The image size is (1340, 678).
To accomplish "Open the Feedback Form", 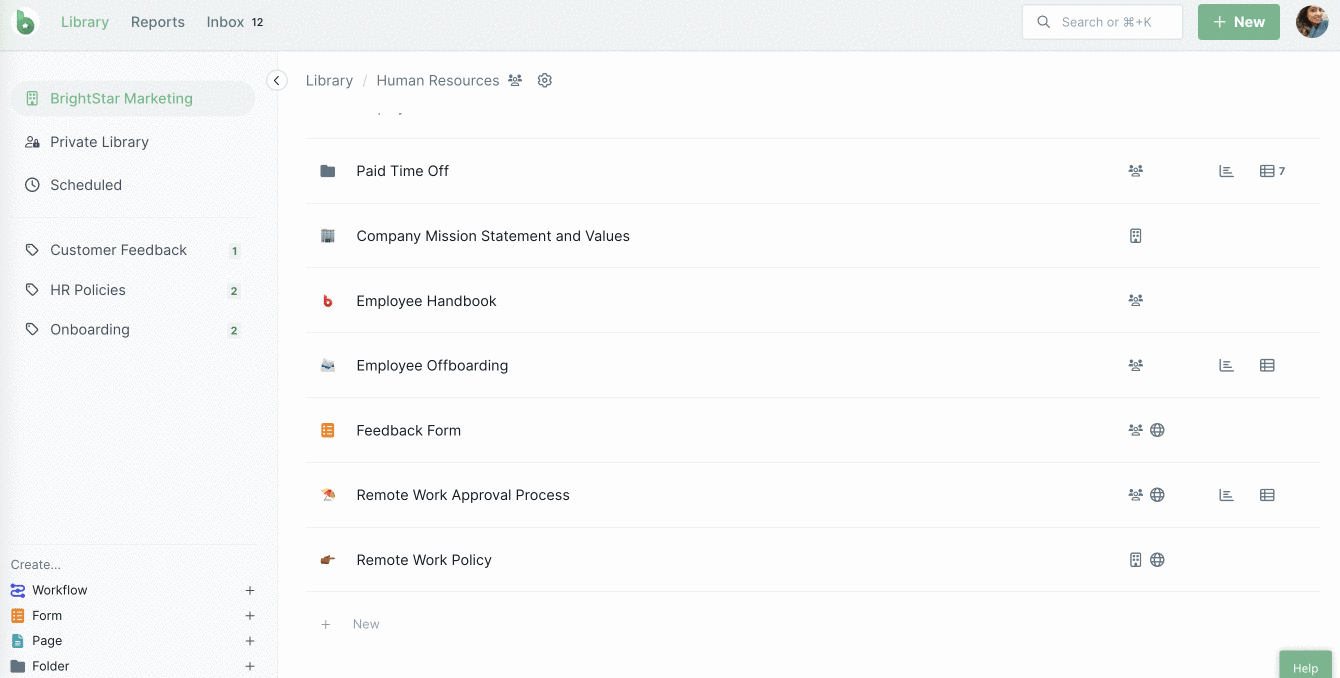I will [409, 430].
